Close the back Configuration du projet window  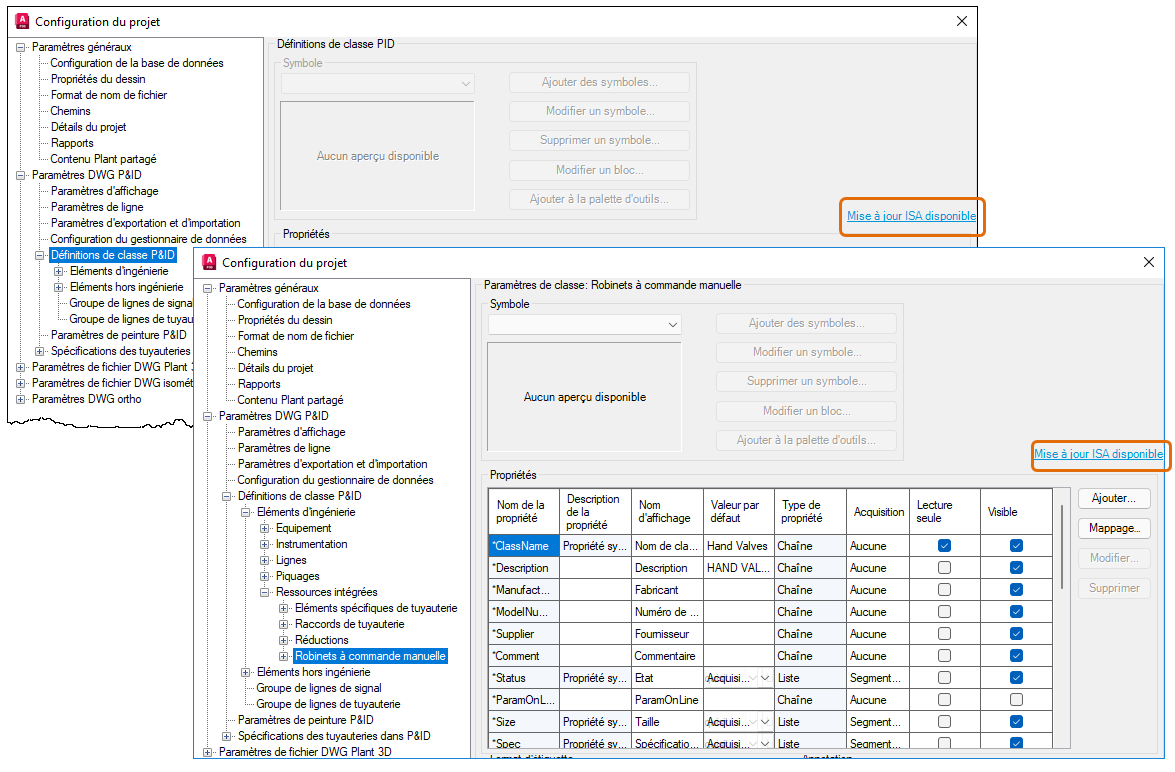click(962, 21)
